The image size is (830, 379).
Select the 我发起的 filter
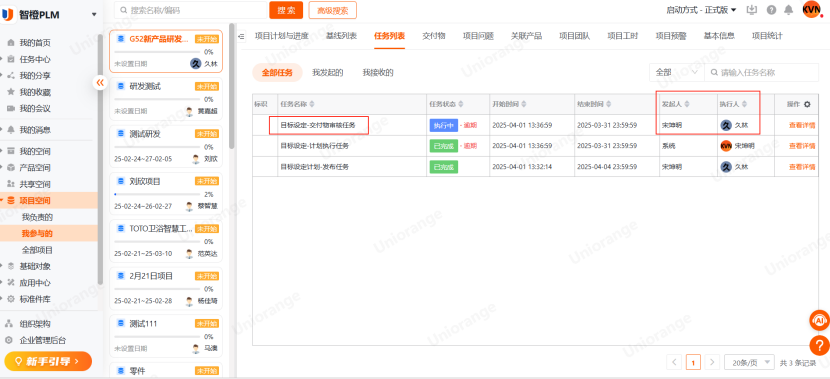tap(328, 73)
